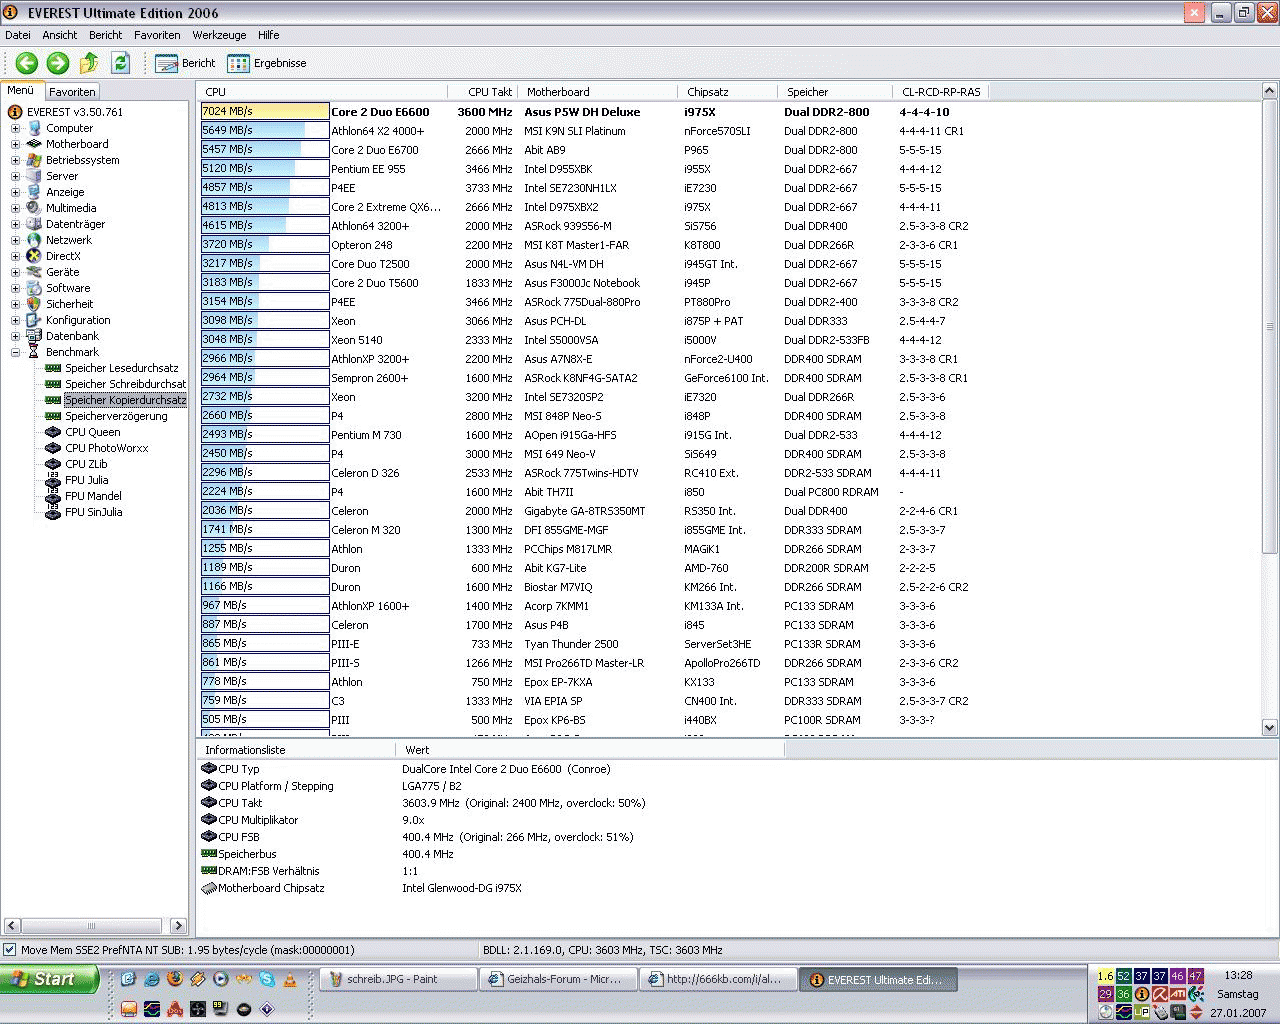1280x1024 pixels.
Task: Select the DirectX tree icon
Action: pyautogui.click(x=34, y=256)
